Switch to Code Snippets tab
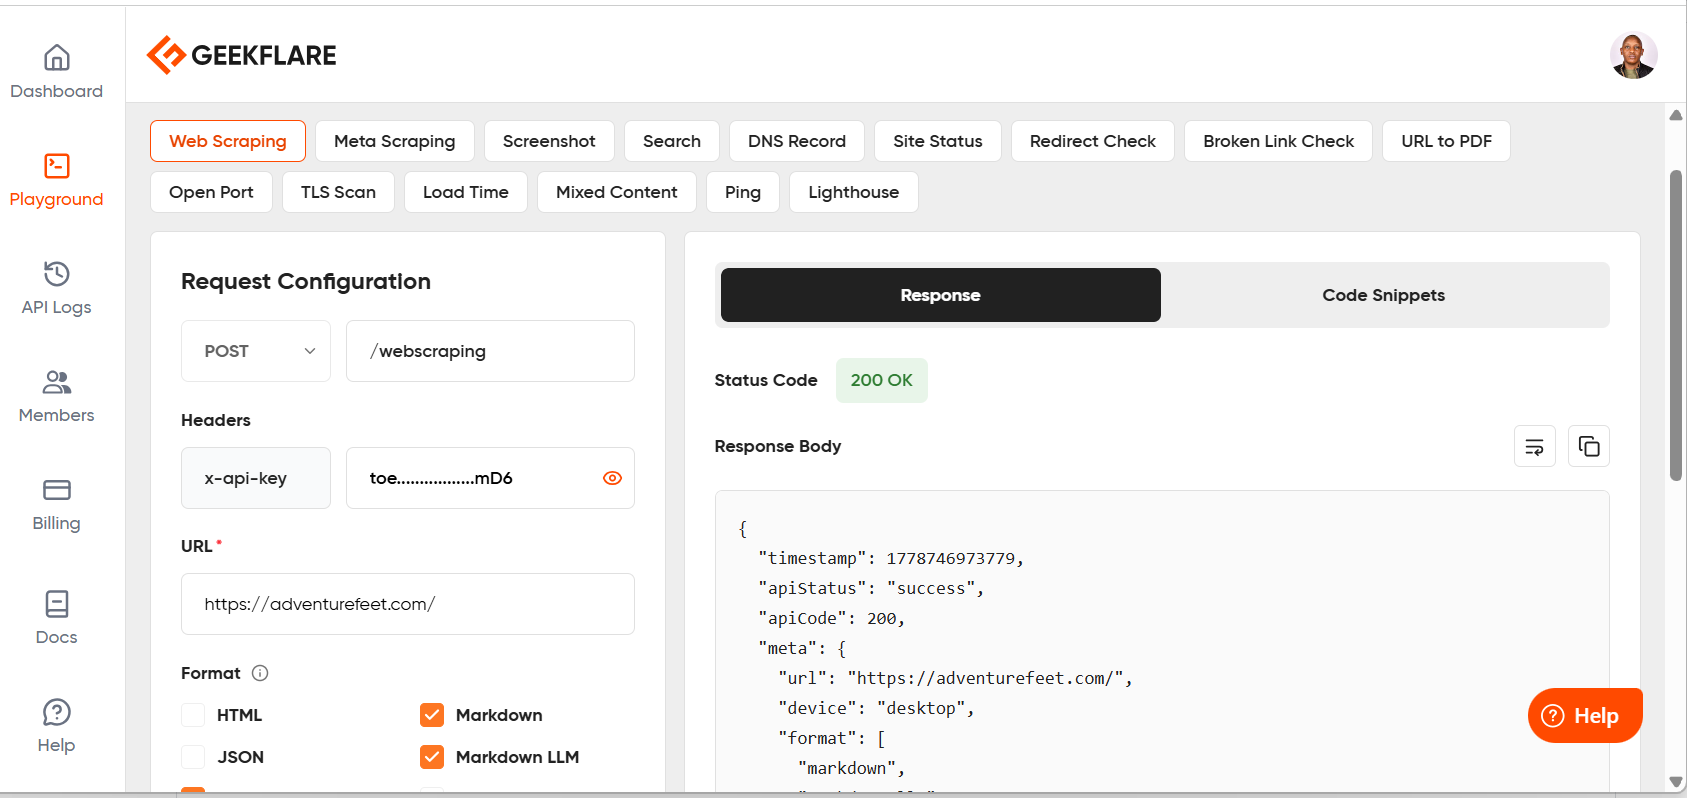1687x798 pixels. pyautogui.click(x=1384, y=295)
